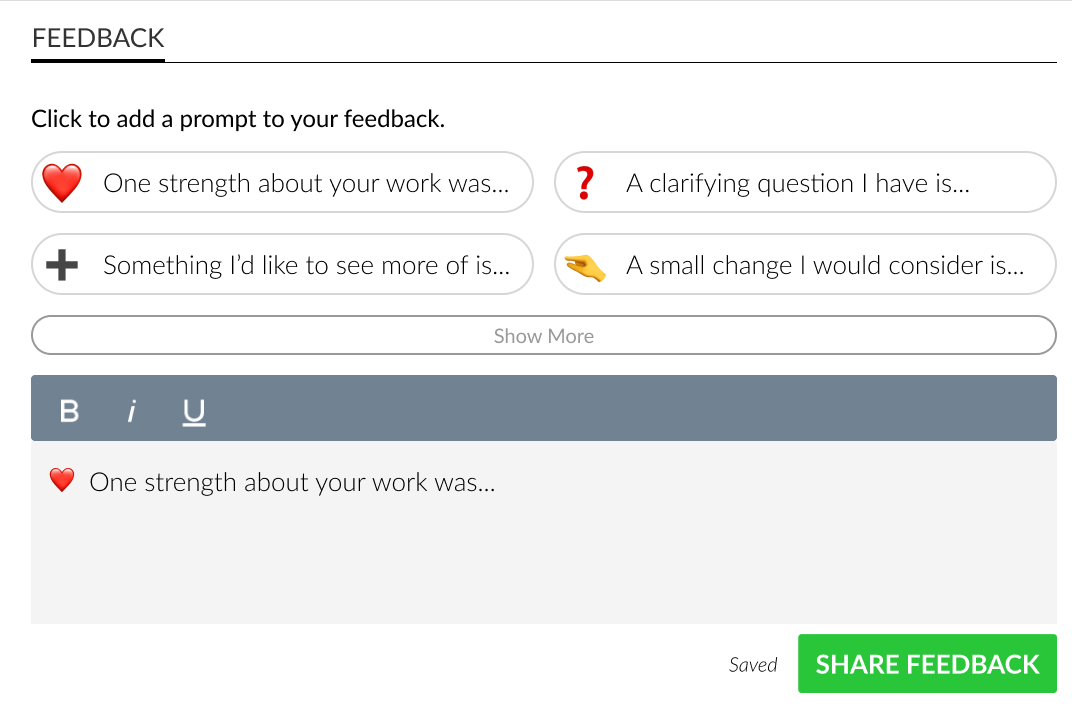Add the 'Something I'd like to see more of is...' prompt
The height and width of the screenshot is (723, 1072).
coord(282,264)
